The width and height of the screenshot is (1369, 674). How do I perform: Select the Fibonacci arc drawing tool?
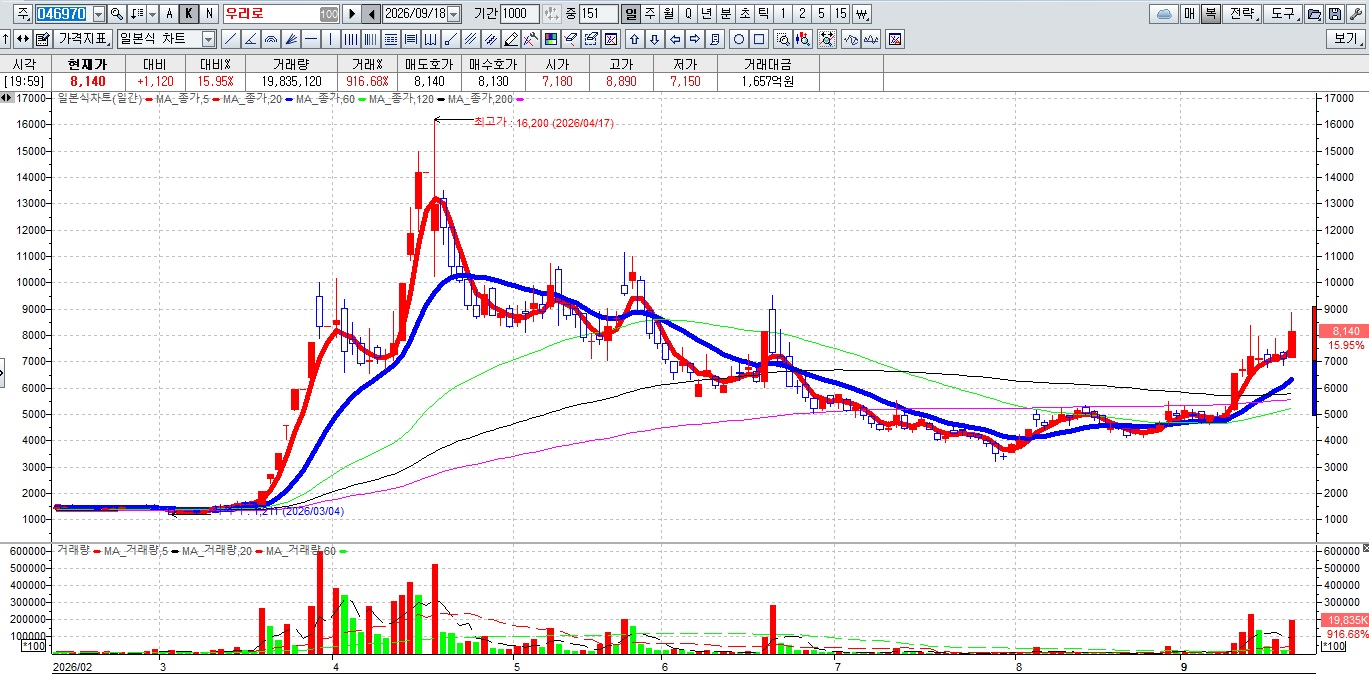[270, 39]
